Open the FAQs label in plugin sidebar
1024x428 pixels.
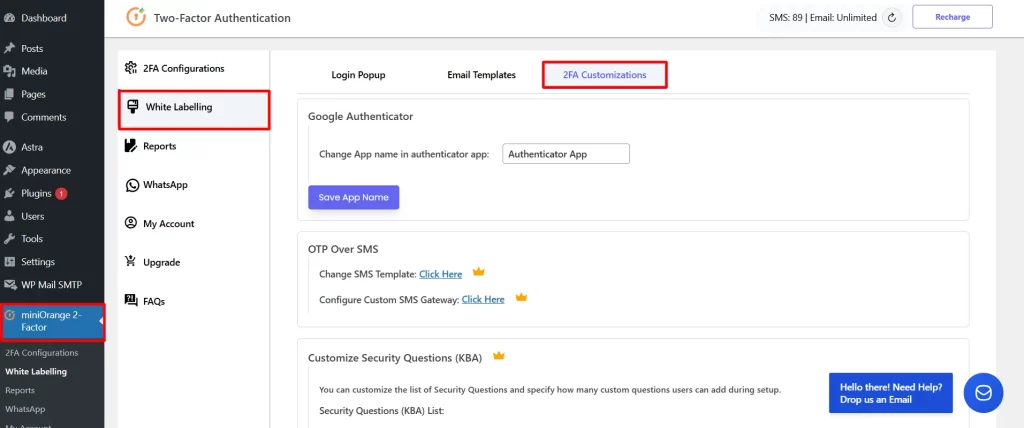pos(154,301)
